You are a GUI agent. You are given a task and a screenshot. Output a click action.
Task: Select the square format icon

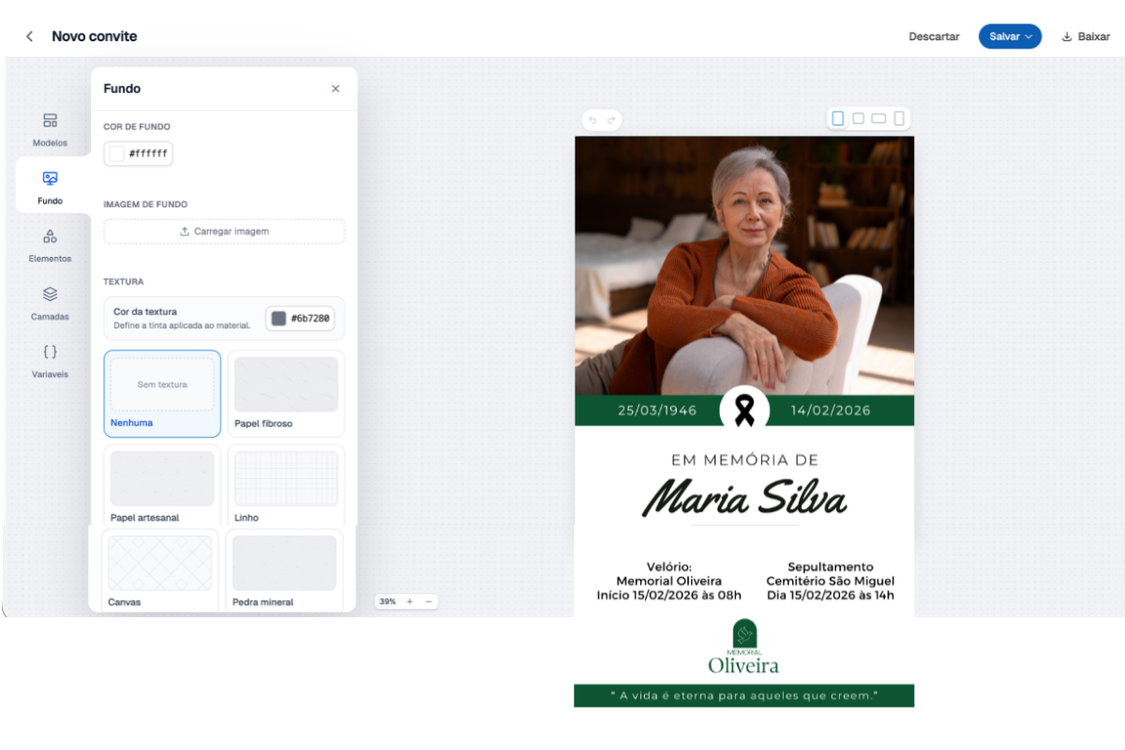tap(858, 118)
